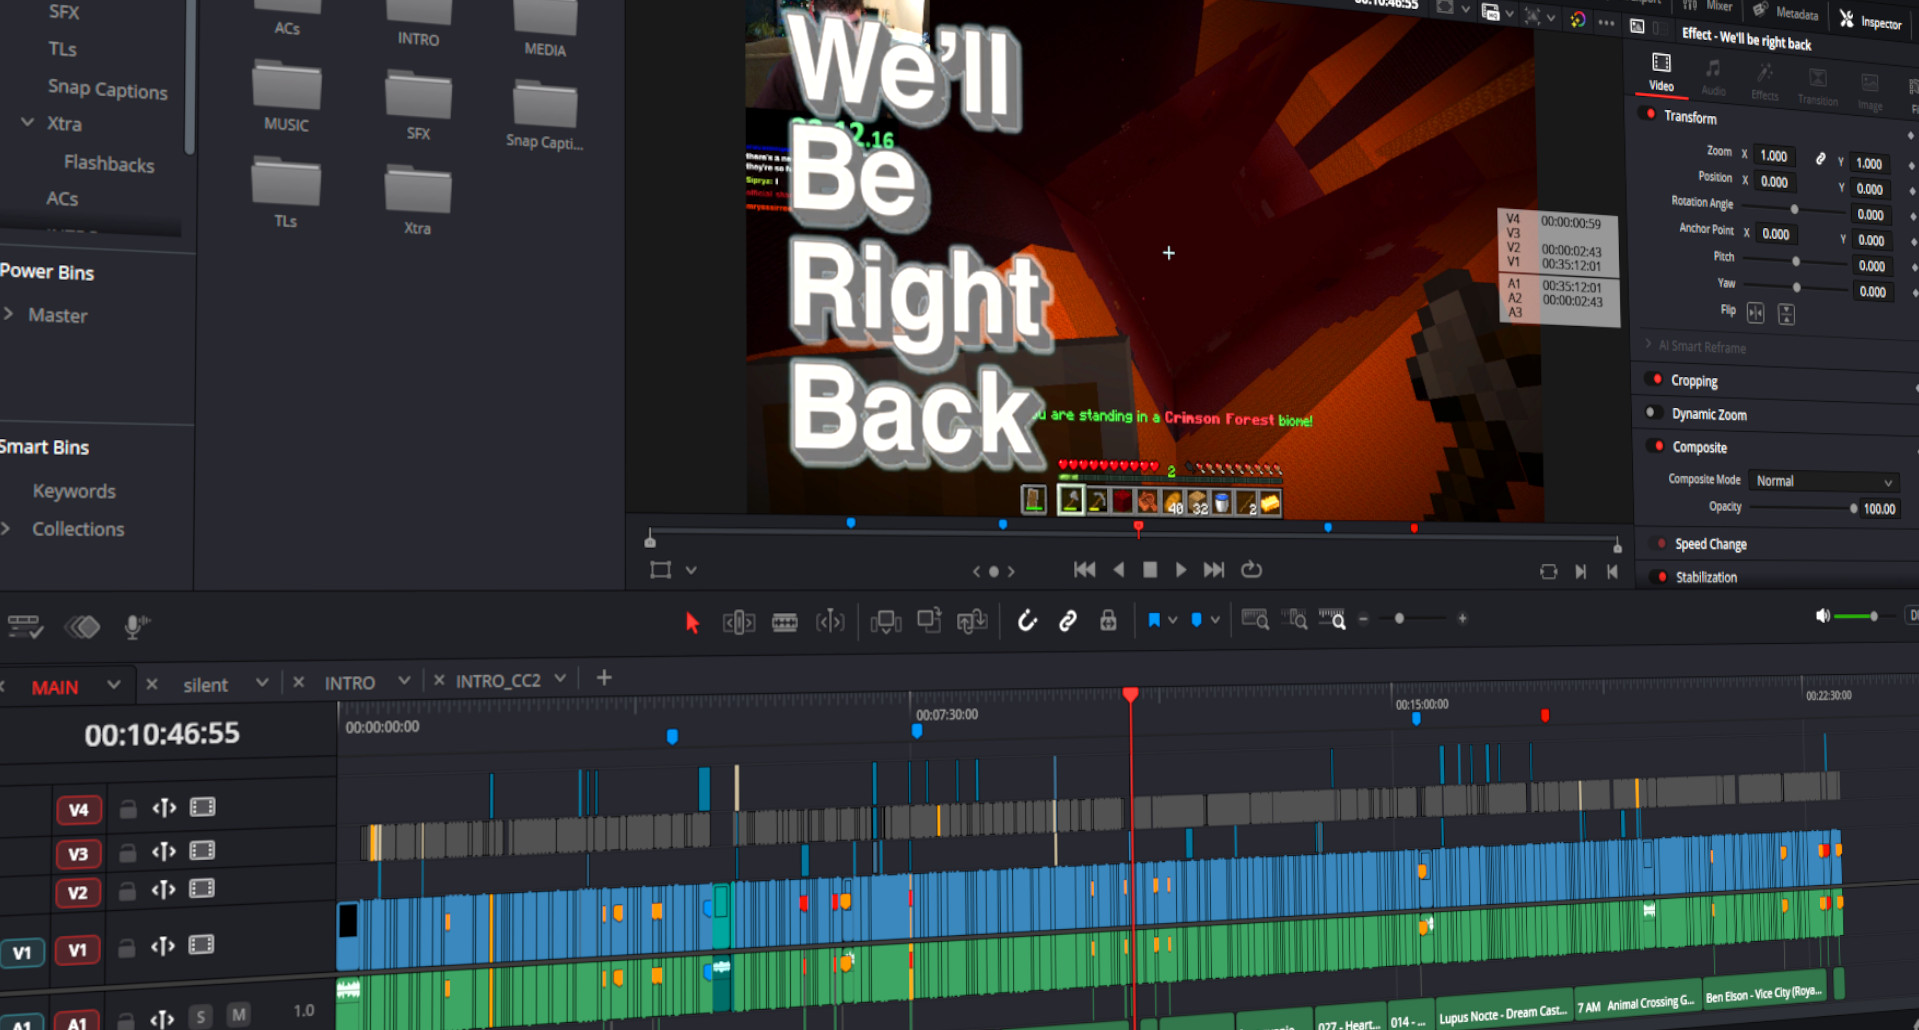Add a blue Marker from toolbar
The image size is (1919, 1030).
[1196, 620]
